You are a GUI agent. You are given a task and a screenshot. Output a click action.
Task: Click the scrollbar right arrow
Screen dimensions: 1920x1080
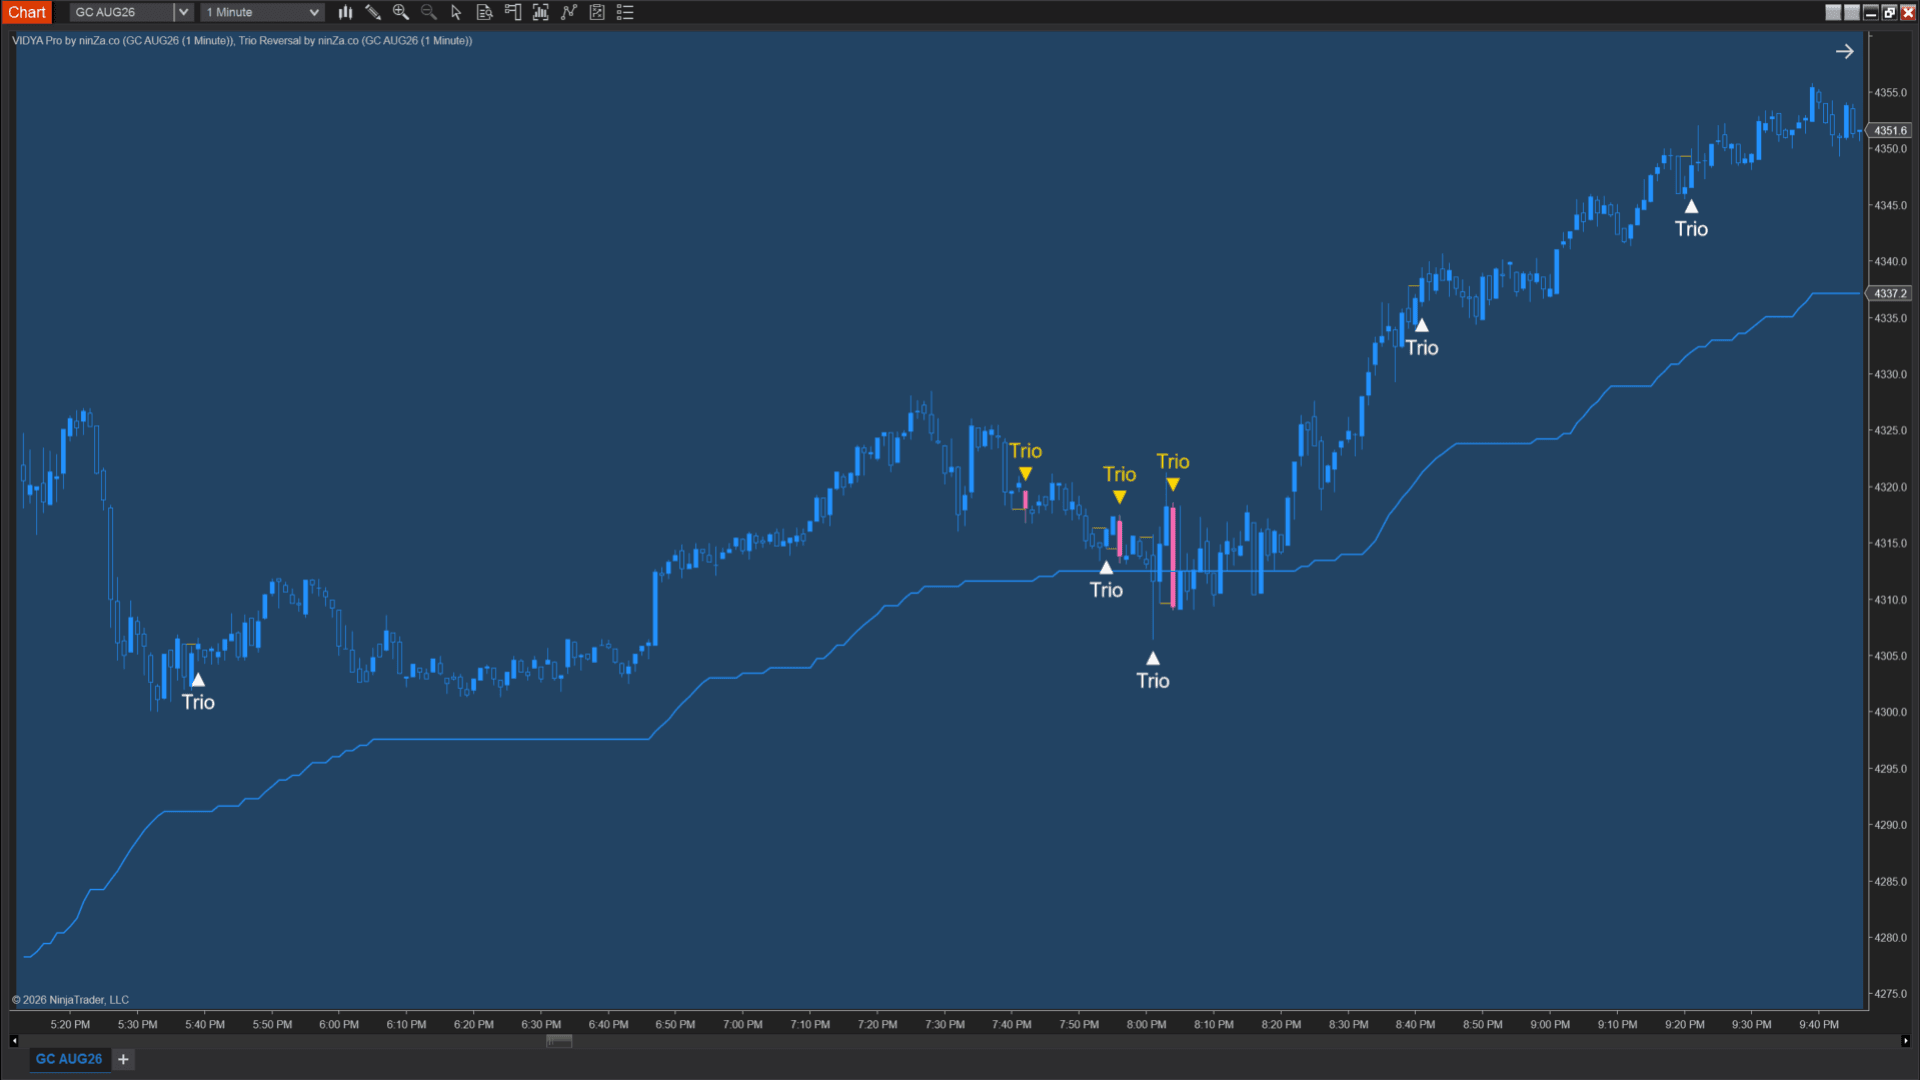pos(1905,1041)
